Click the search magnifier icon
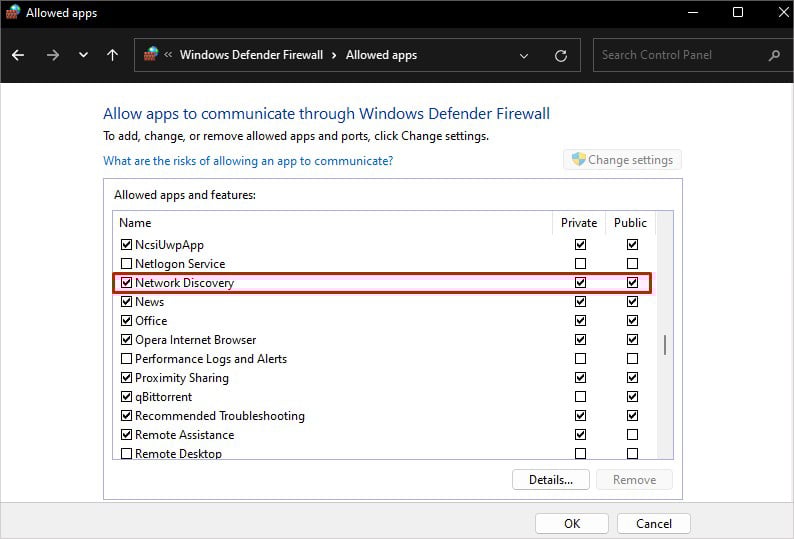Viewport: 794px width, 539px height. 774,55
